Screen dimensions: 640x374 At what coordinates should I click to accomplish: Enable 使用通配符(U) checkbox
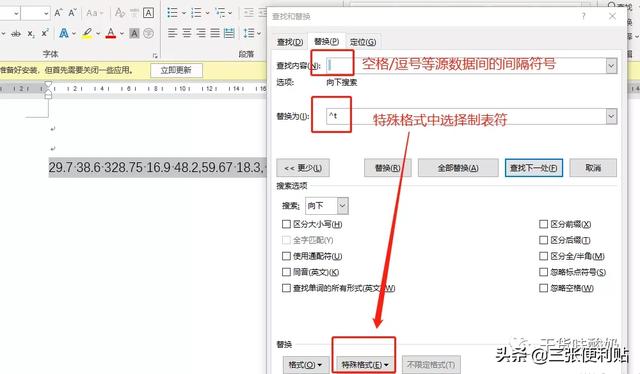pos(286,256)
